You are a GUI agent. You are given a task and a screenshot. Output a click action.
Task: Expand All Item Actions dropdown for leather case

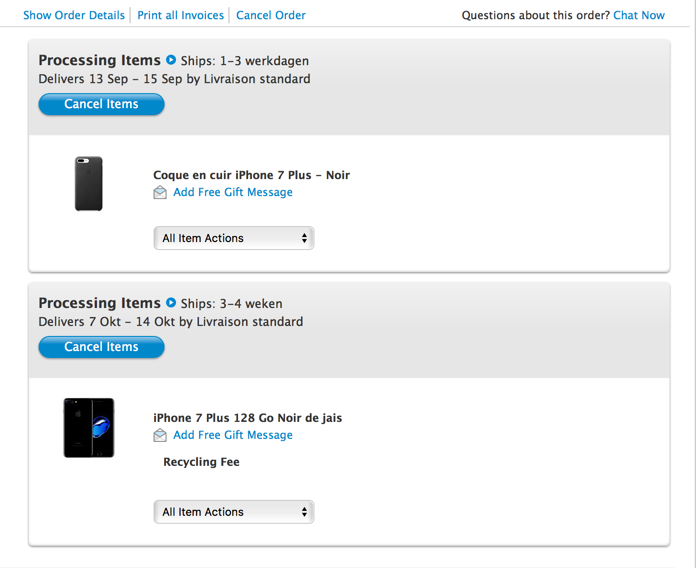click(x=234, y=238)
